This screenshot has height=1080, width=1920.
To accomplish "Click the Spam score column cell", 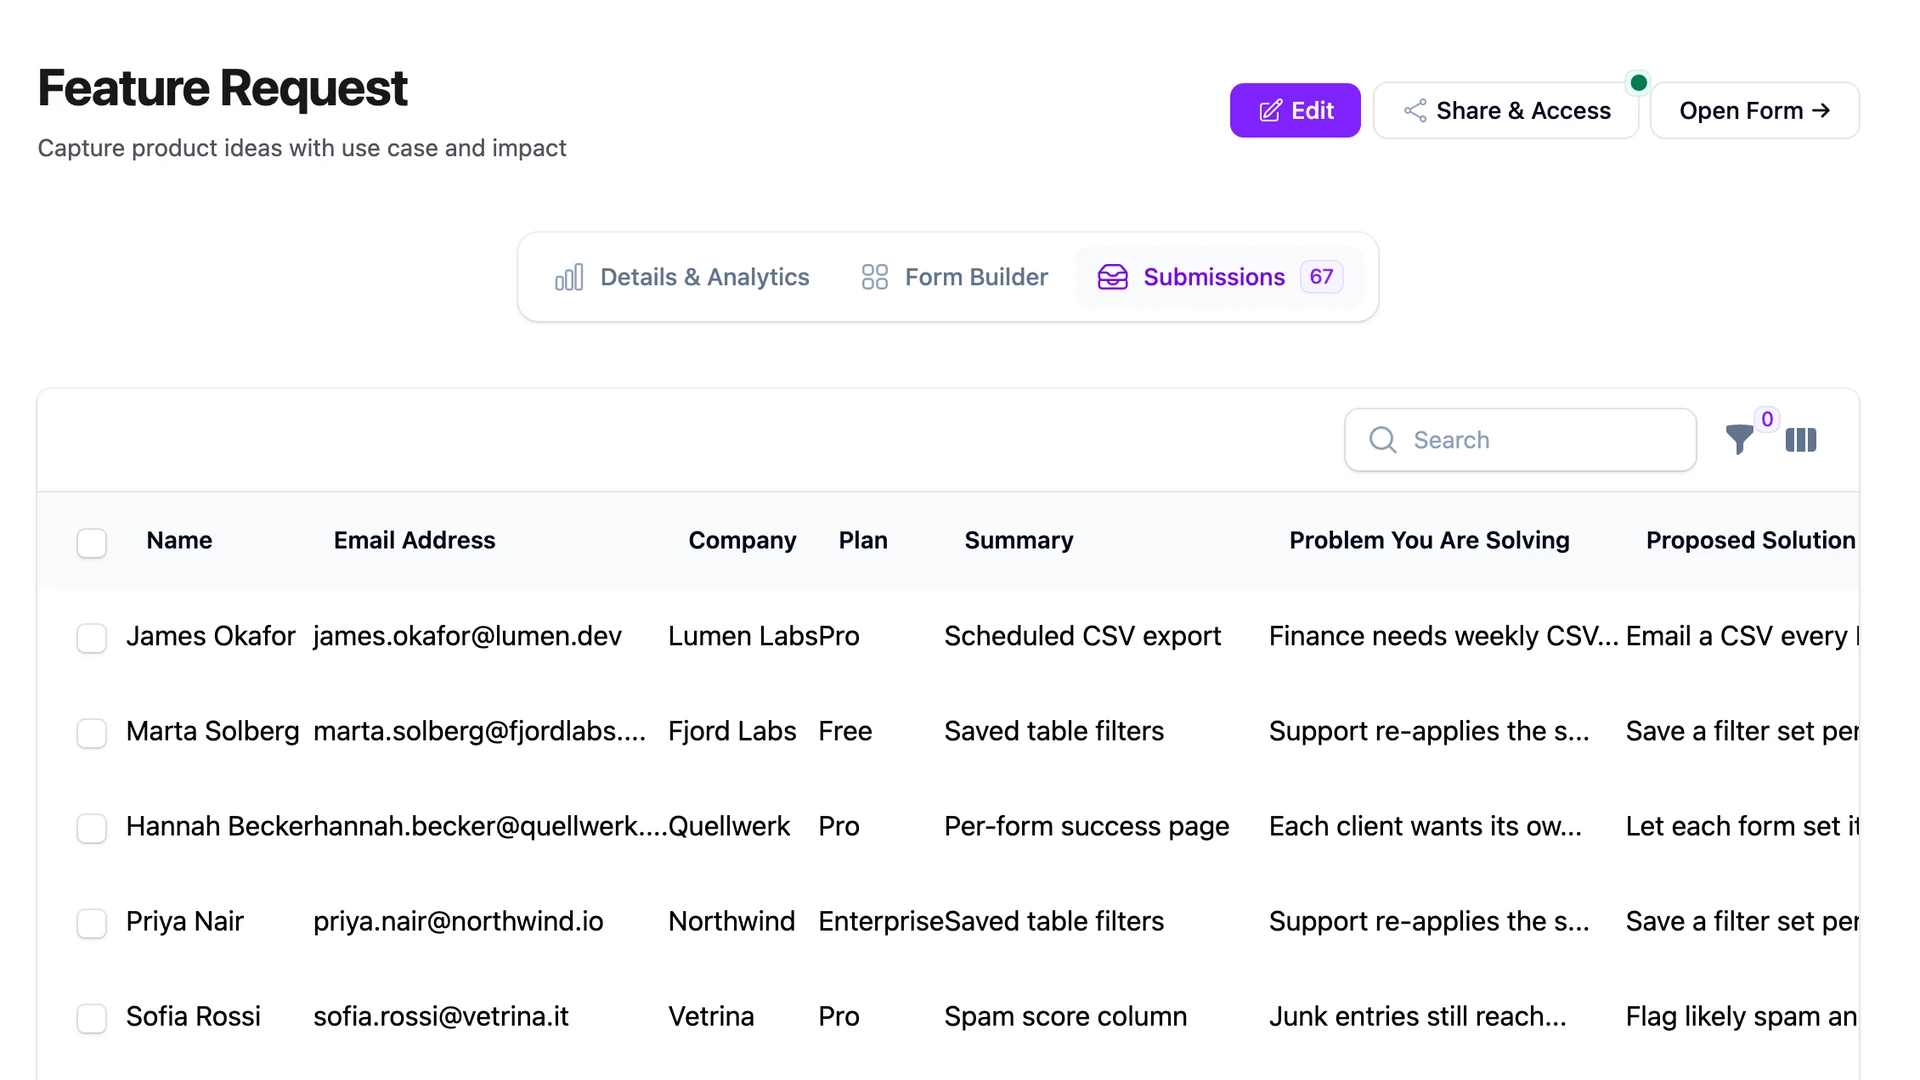I will [x=1065, y=1016].
